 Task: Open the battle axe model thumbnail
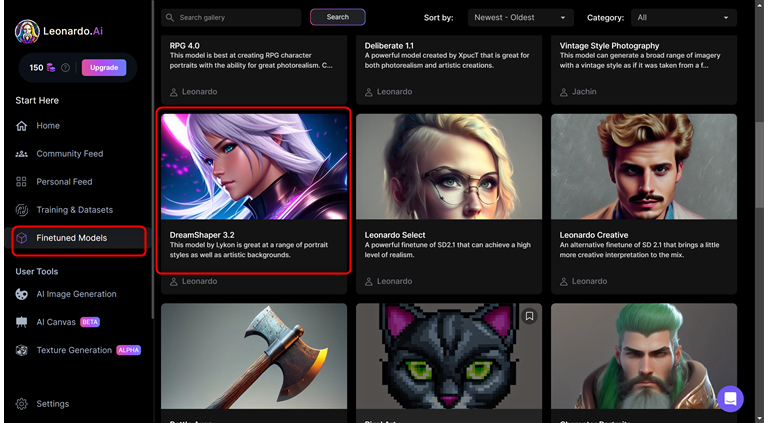click(254, 356)
